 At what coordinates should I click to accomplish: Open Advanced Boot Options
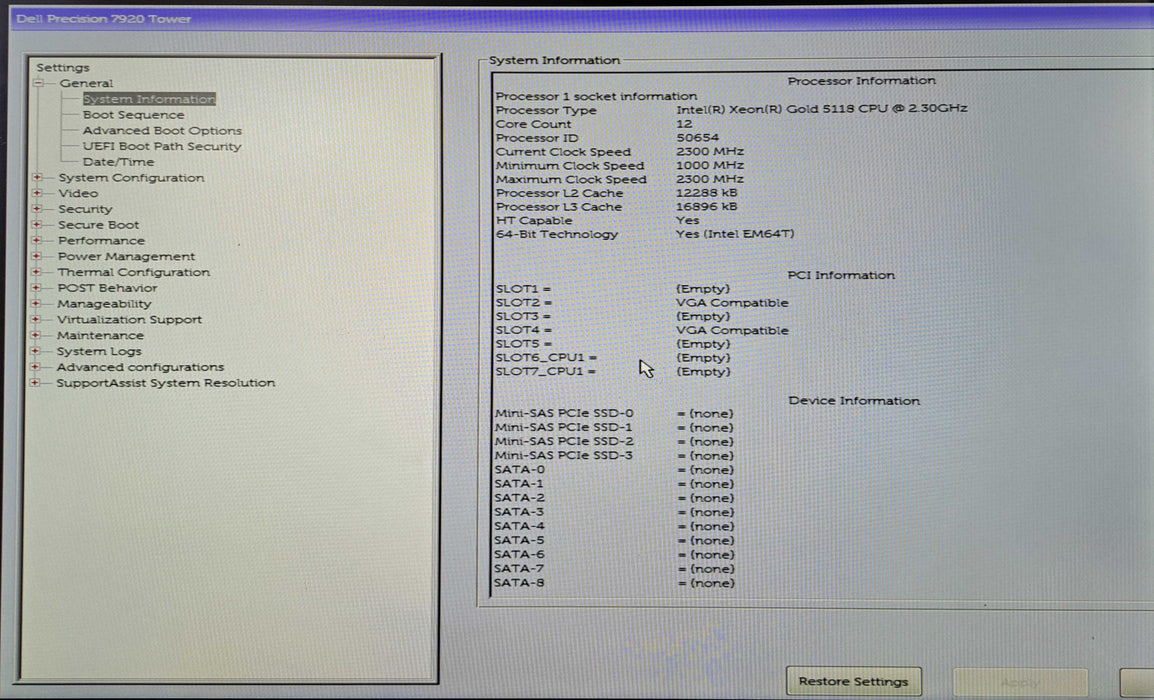[x=162, y=130]
